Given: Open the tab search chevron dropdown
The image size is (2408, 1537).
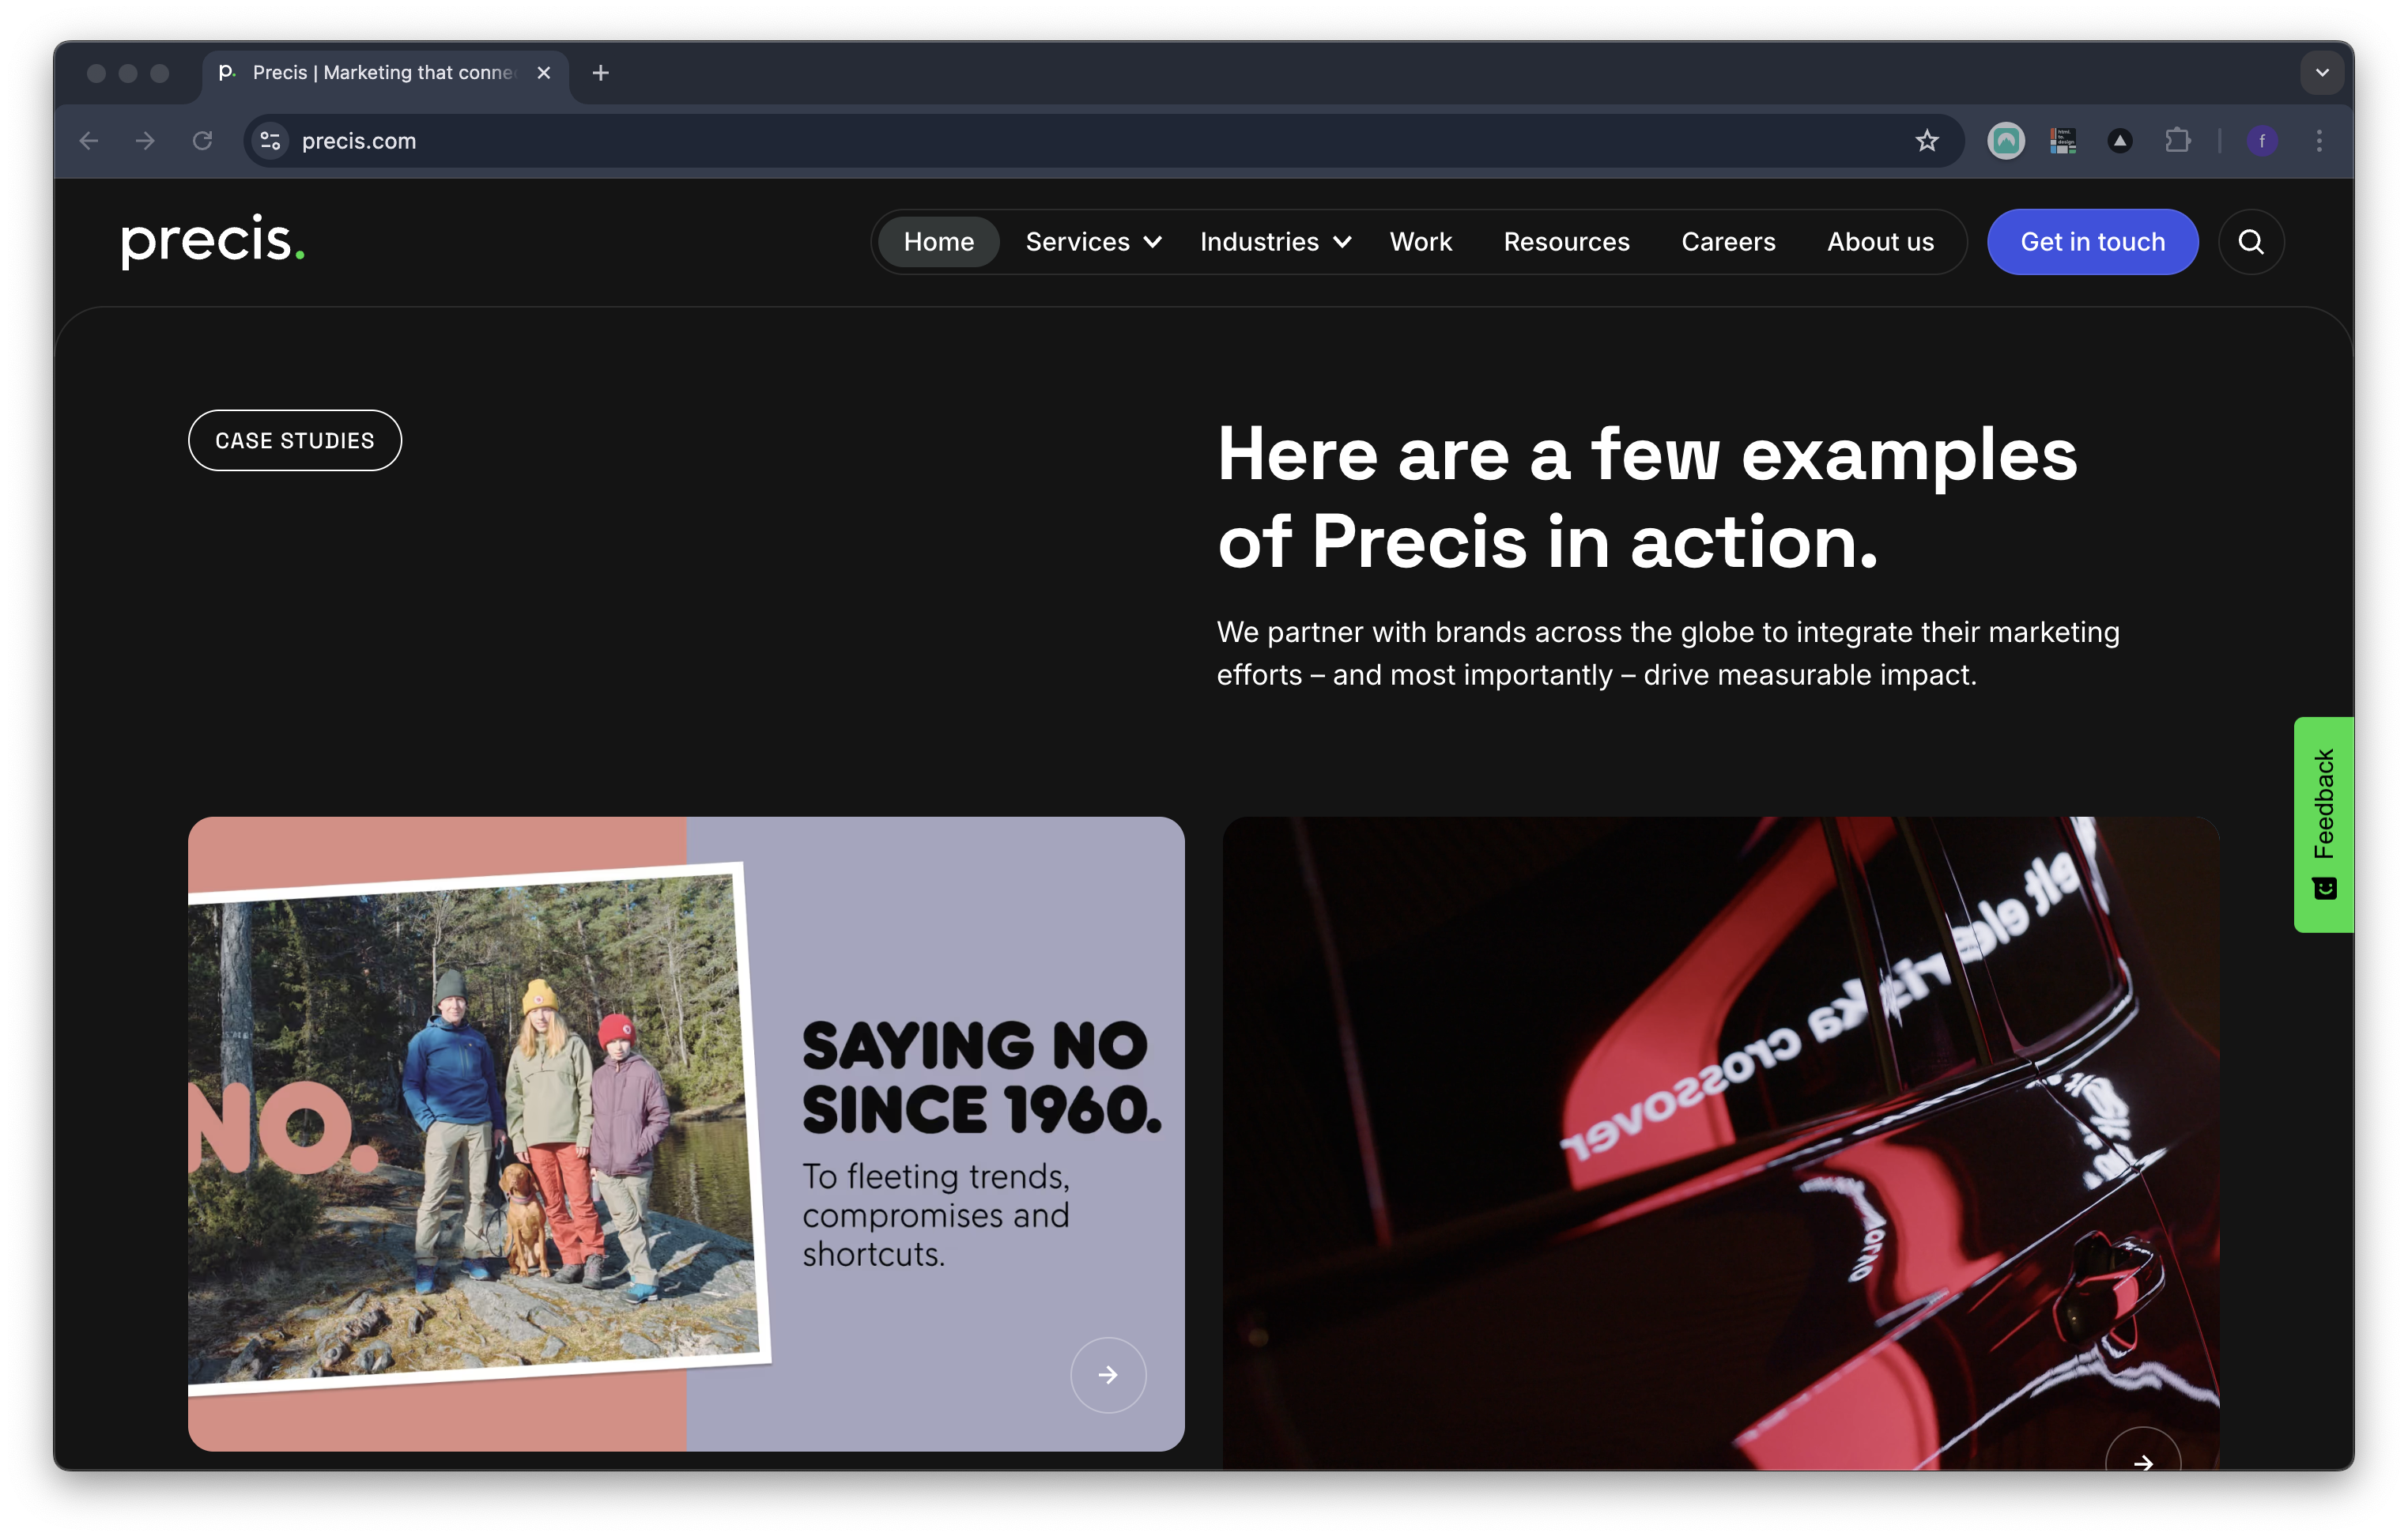Looking at the screenshot, I should click(x=2321, y=73).
